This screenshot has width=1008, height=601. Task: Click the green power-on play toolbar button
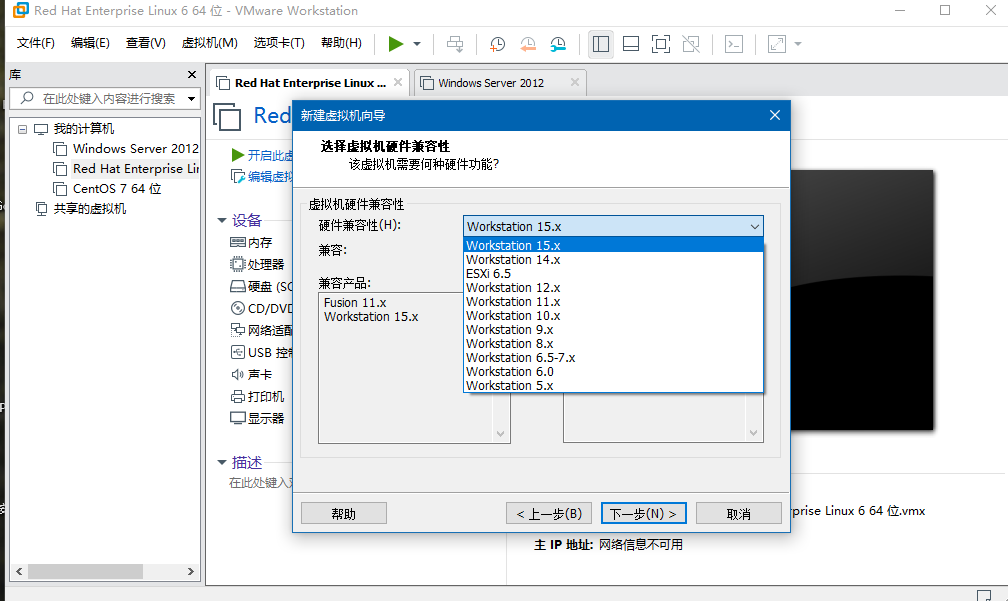point(395,44)
